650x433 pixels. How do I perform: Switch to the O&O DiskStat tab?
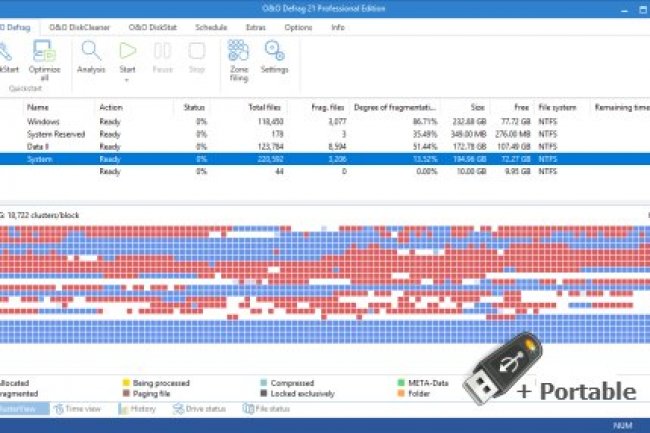pyautogui.click(x=152, y=27)
